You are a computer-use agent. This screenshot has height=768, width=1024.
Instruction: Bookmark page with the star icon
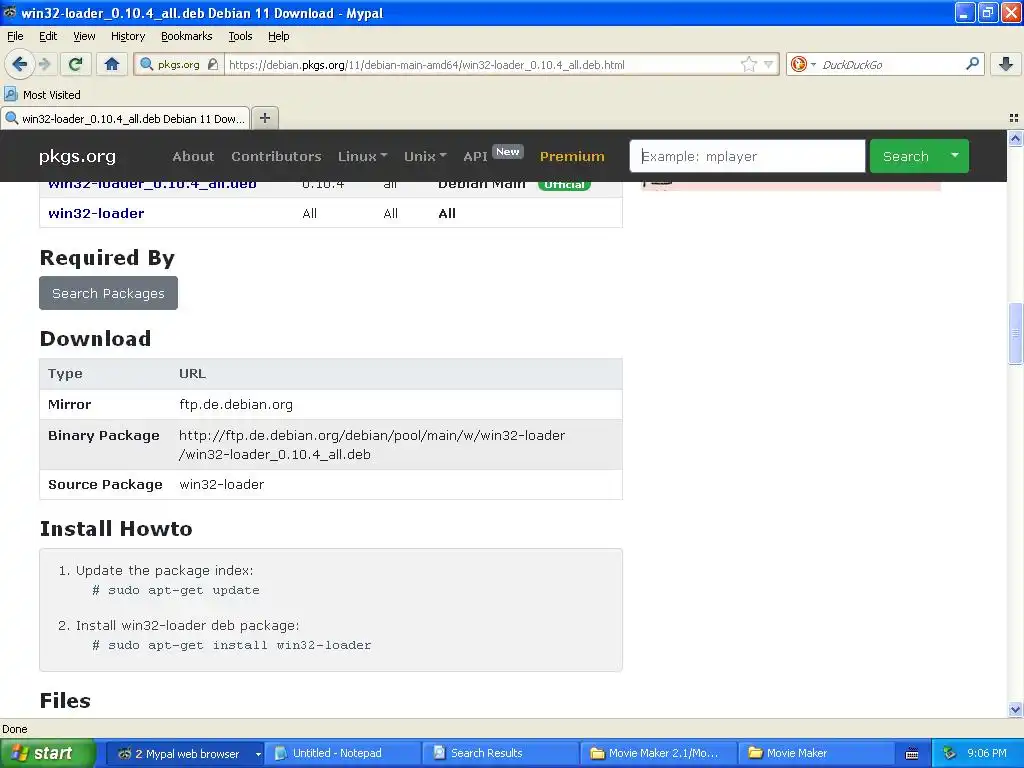748,65
